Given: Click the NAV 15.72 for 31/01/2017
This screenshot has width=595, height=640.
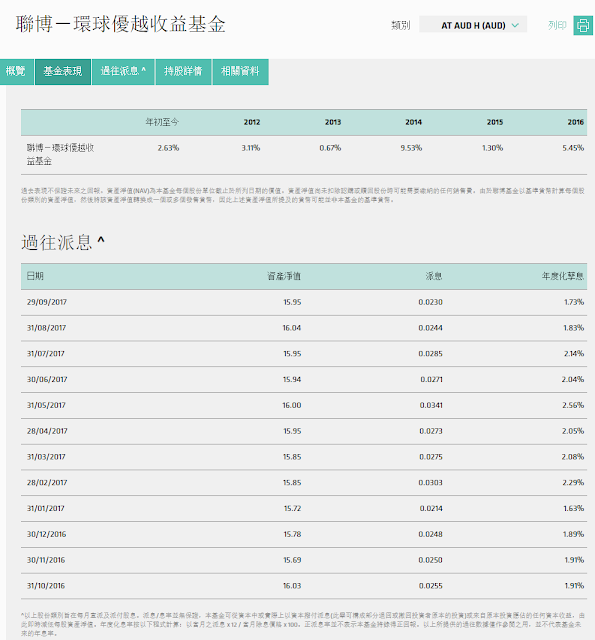Looking at the screenshot, I should (293, 508).
